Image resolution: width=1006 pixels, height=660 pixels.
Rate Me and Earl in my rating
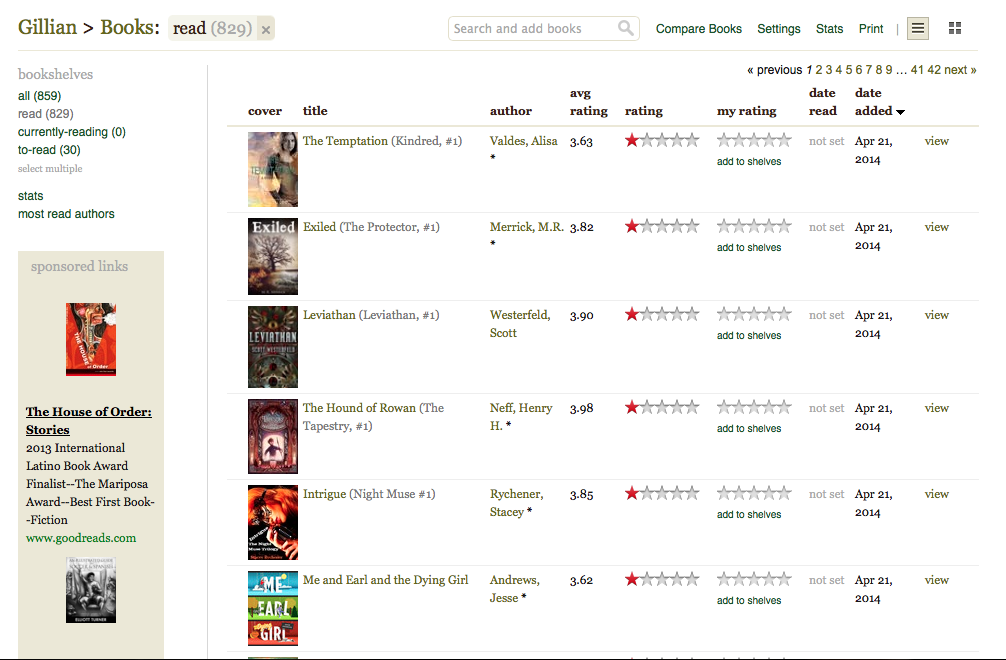(x=754, y=579)
